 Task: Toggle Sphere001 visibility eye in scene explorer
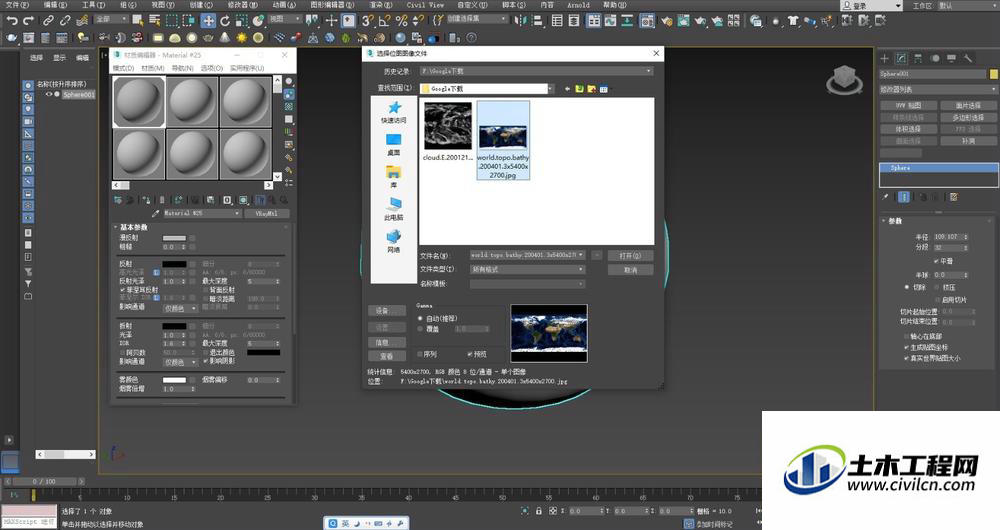(x=48, y=94)
